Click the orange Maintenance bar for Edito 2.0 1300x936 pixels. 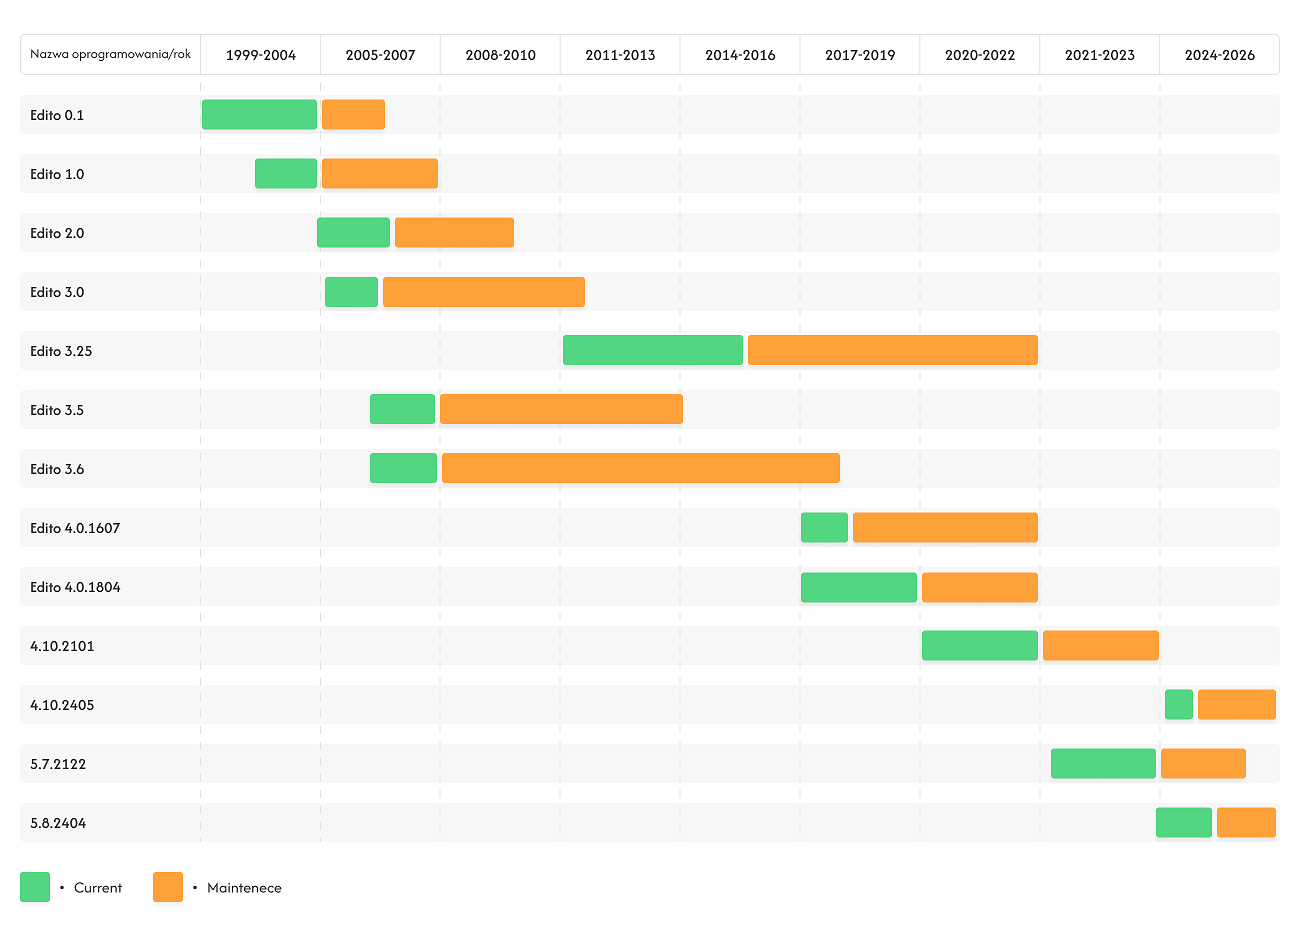coord(454,233)
